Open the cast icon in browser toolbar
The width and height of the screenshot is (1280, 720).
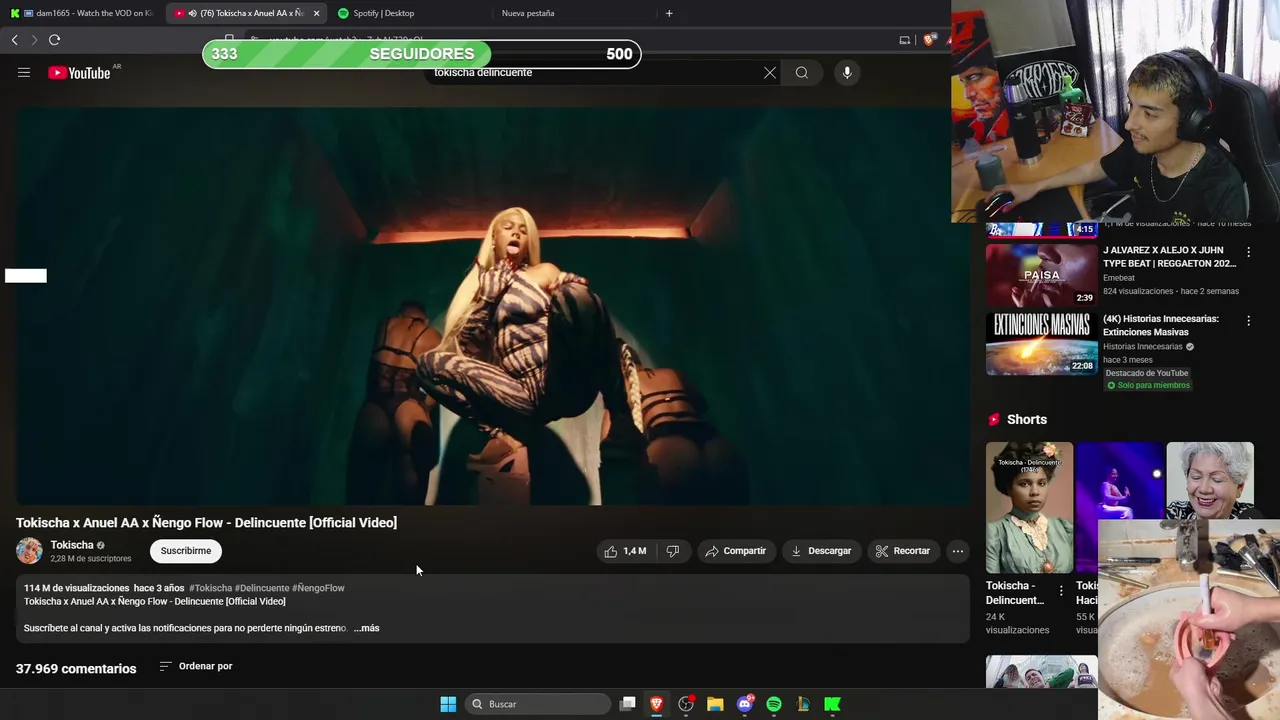click(x=905, y=40)
